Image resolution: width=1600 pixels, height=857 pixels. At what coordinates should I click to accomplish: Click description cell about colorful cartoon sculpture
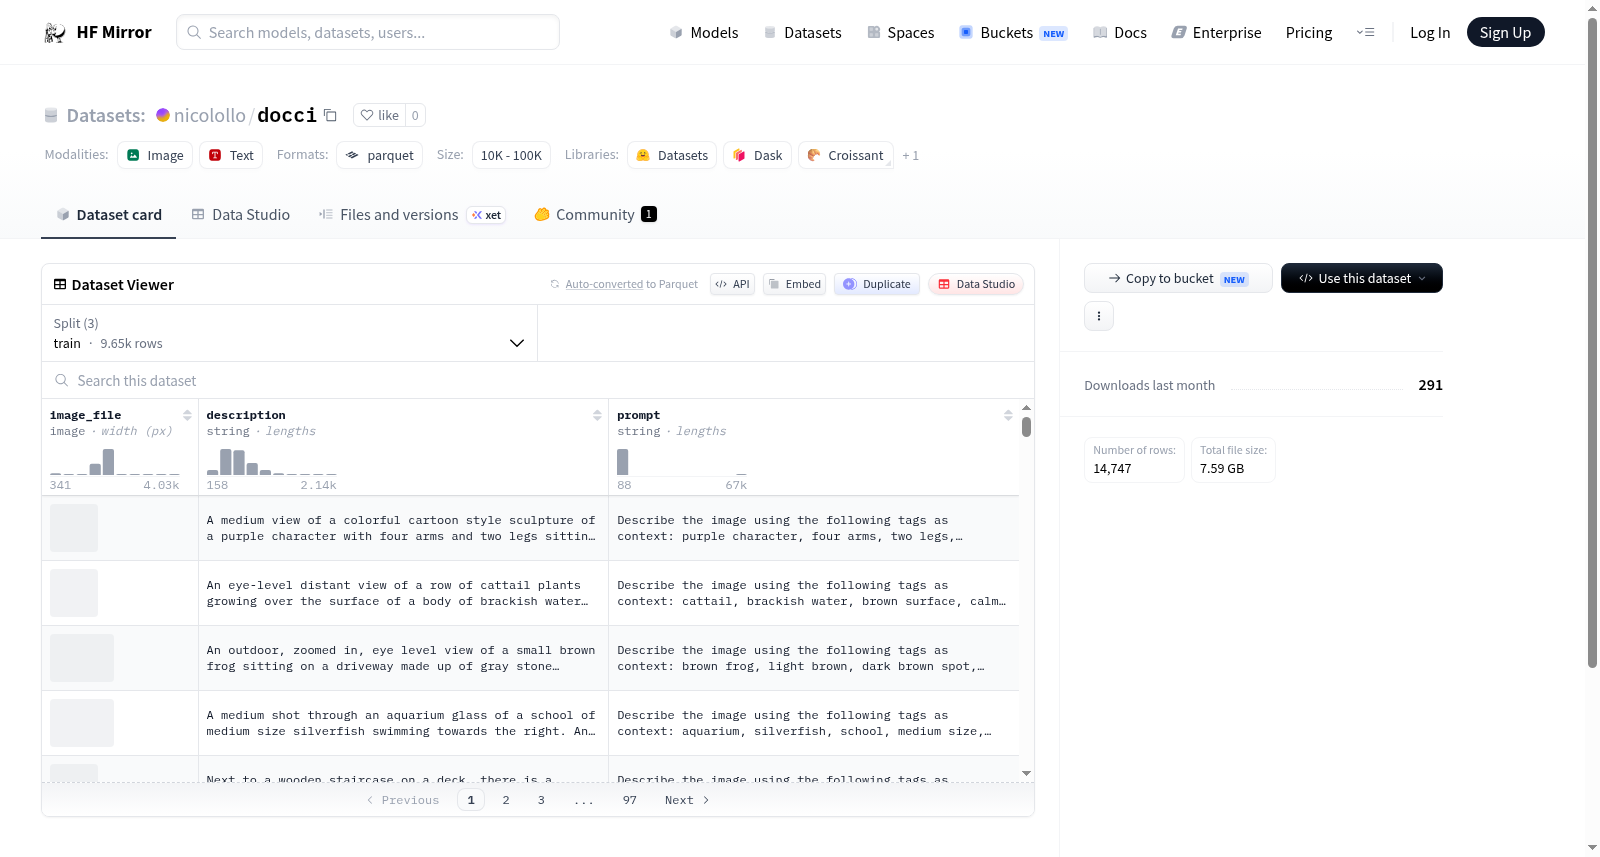coord(403,528)
